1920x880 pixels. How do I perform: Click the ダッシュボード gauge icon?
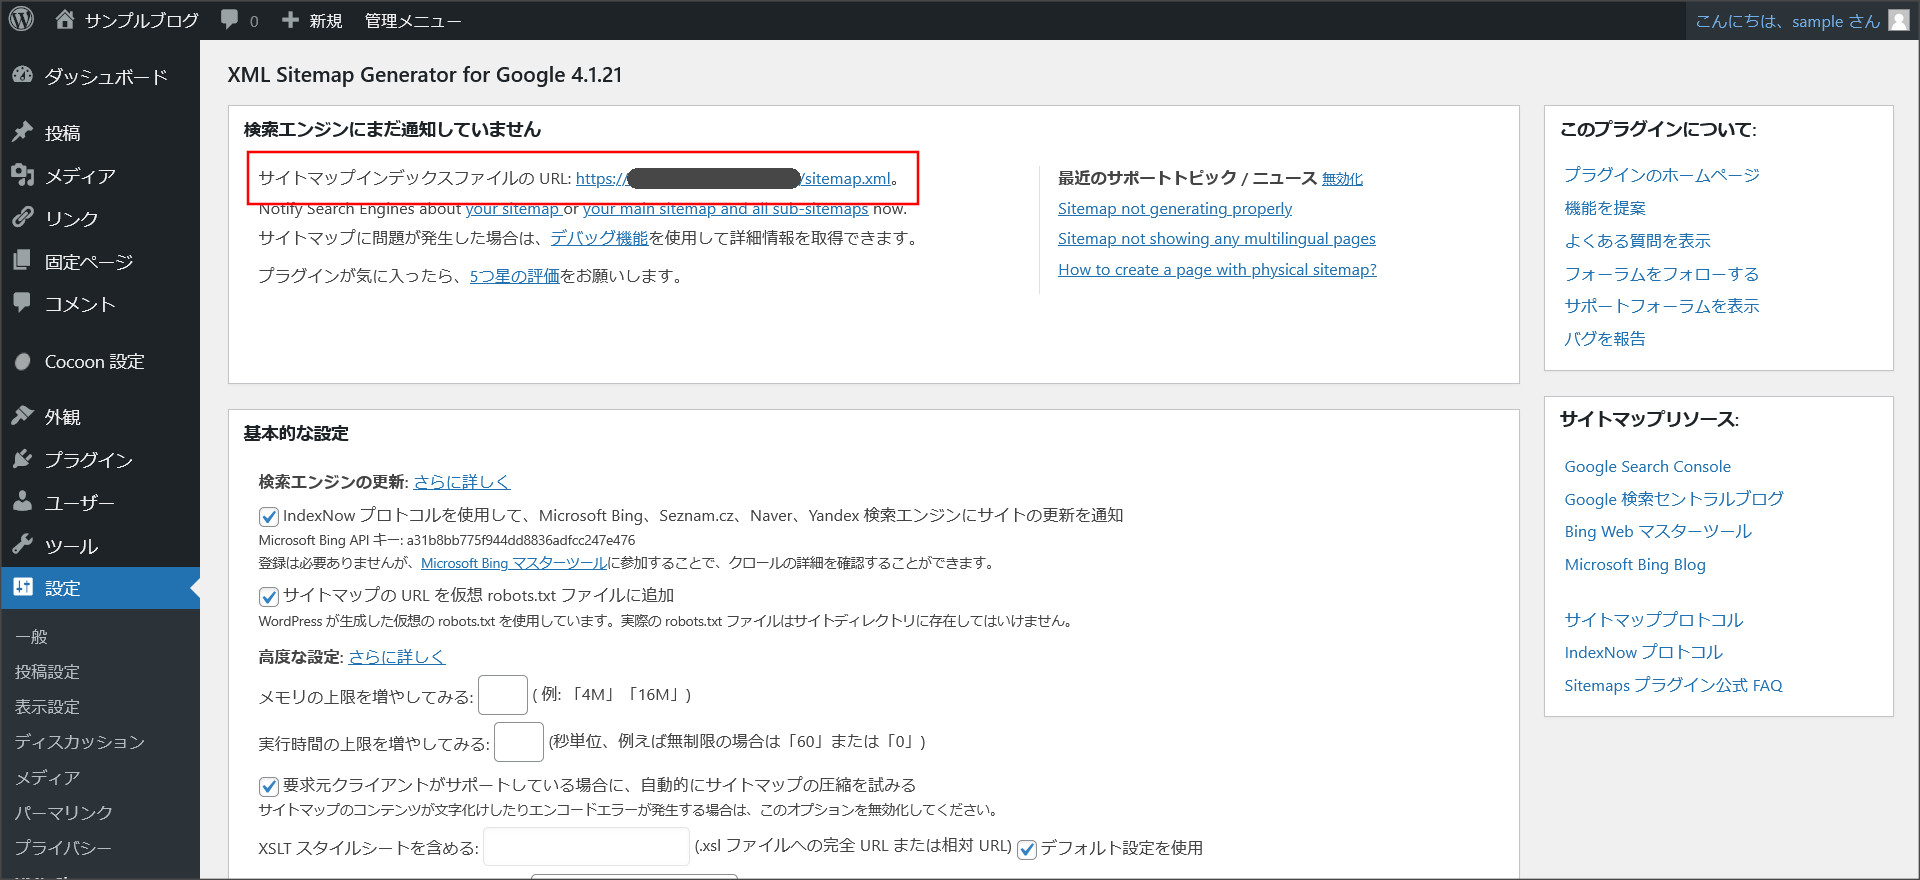point(22,76)
